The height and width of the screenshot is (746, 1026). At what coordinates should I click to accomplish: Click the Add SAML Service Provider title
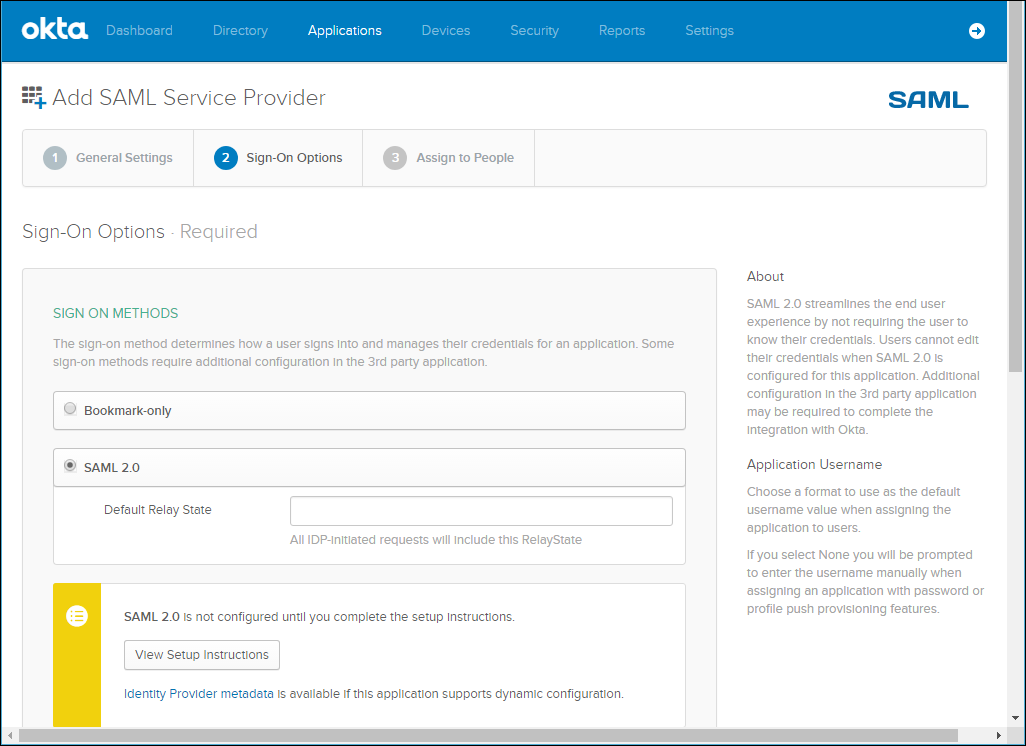(188, 98)
